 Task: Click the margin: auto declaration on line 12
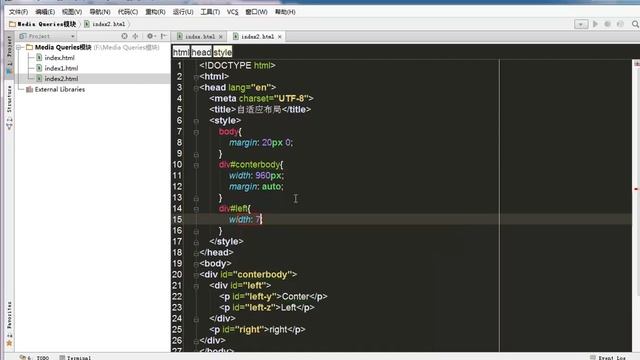(256, 187)
